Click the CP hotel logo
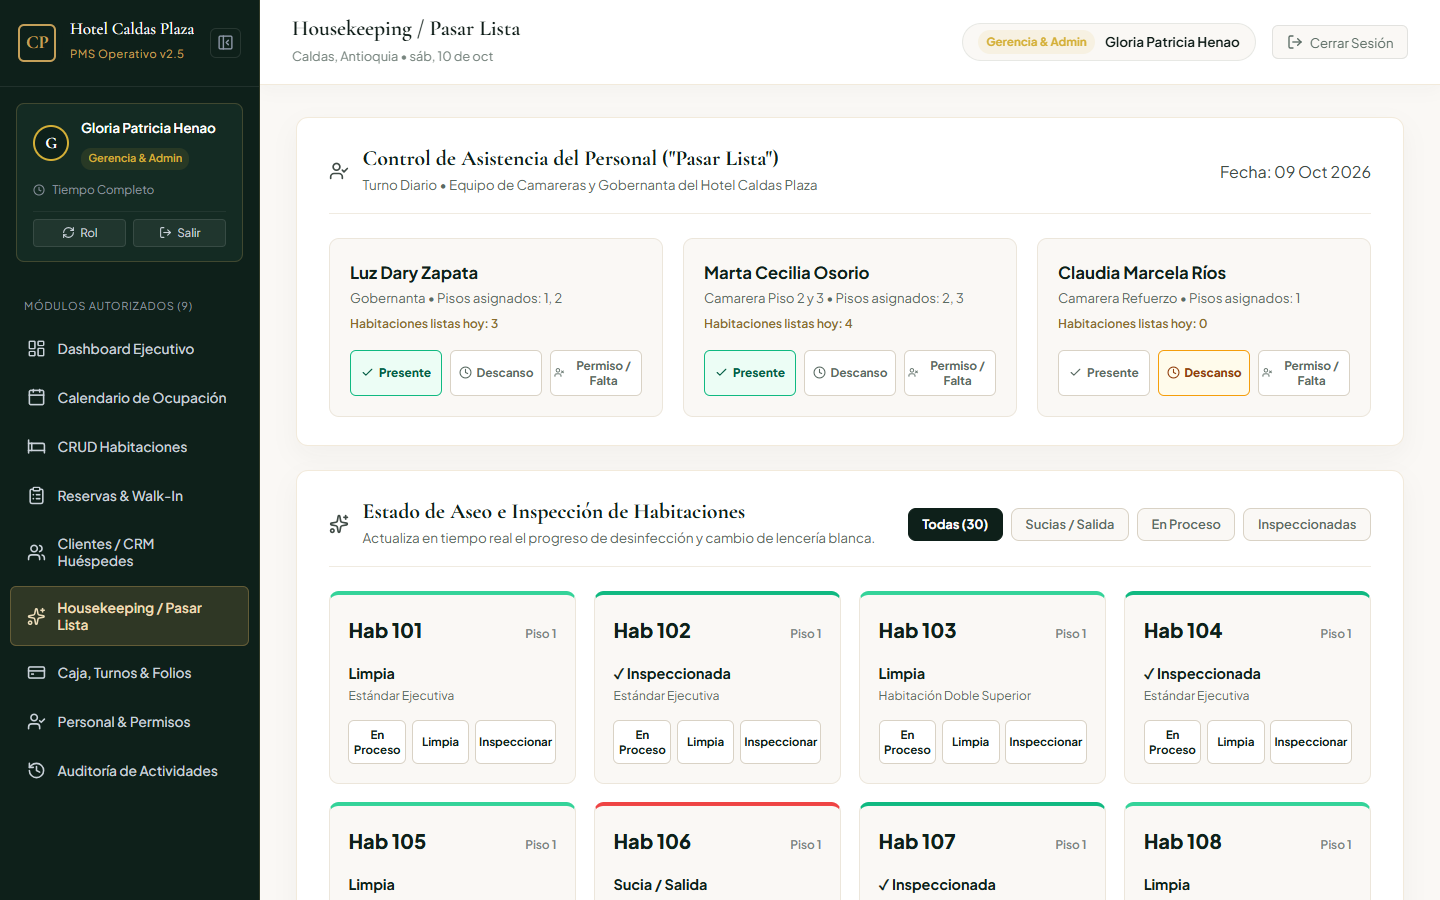 tap(37, 43)
